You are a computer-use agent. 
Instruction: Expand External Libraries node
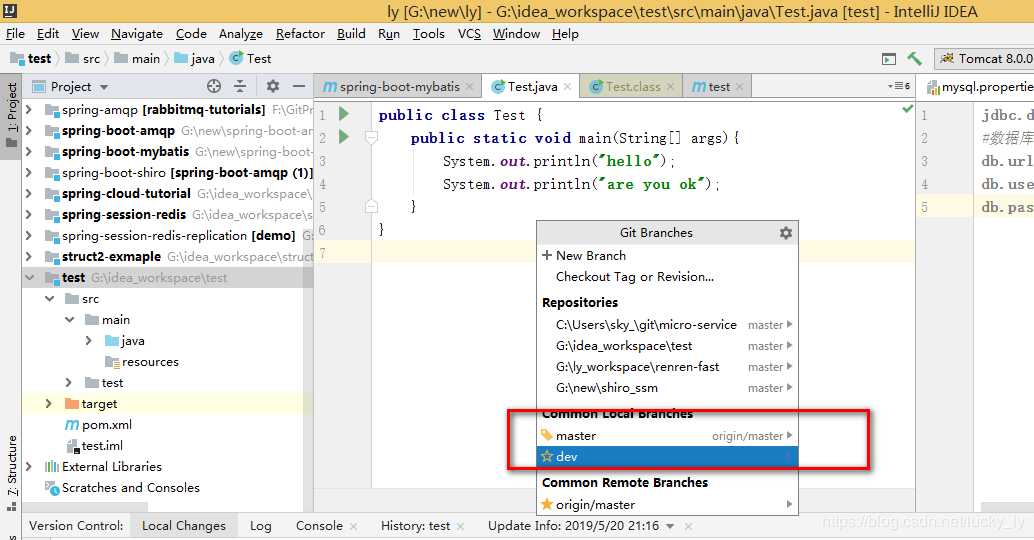[29, 467]
